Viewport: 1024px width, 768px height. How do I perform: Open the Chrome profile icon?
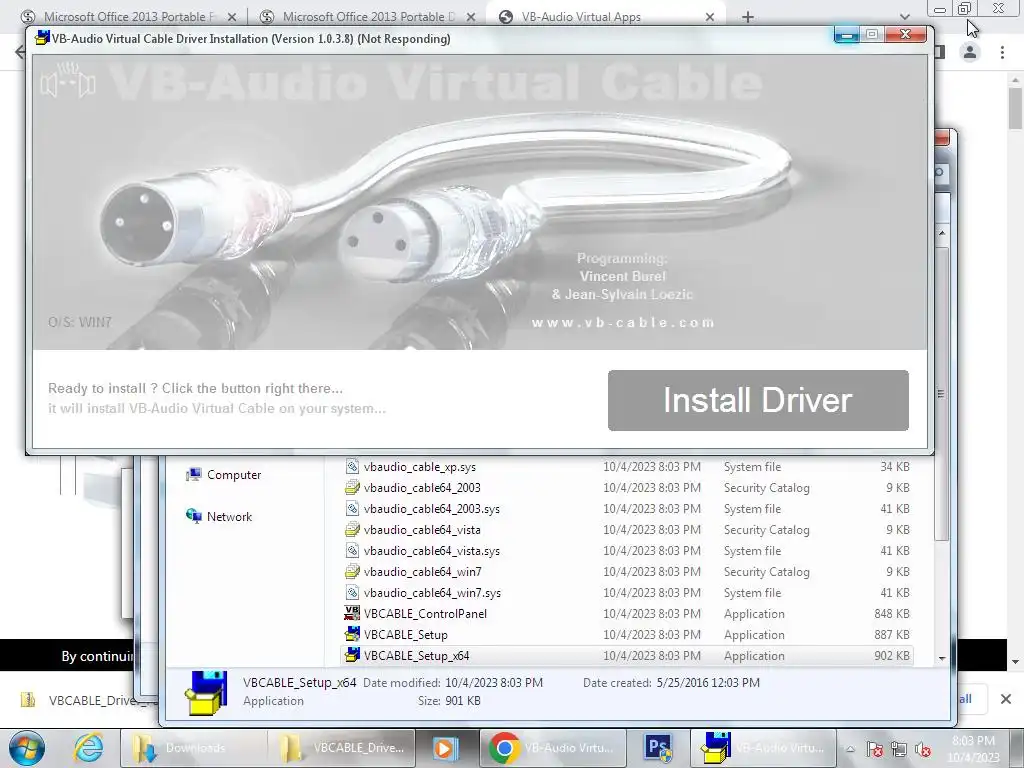(x=970, y=52)
